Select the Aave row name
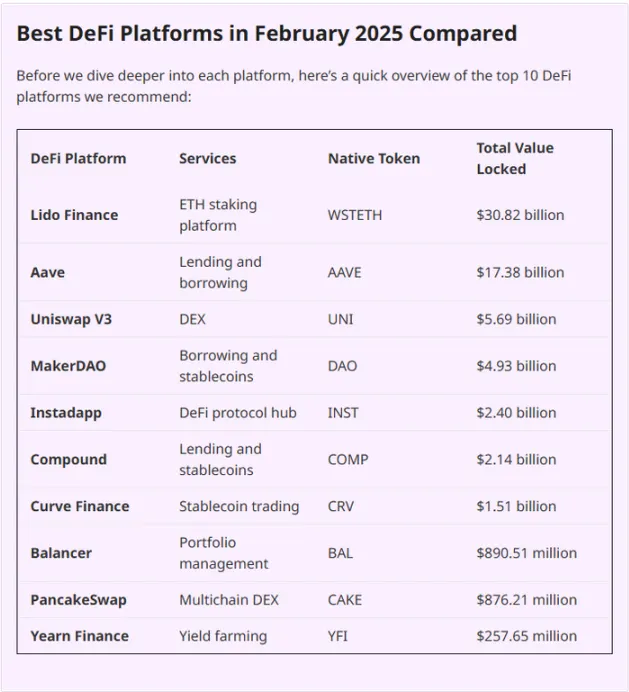 pyautogui.click(x=47, y=272)
